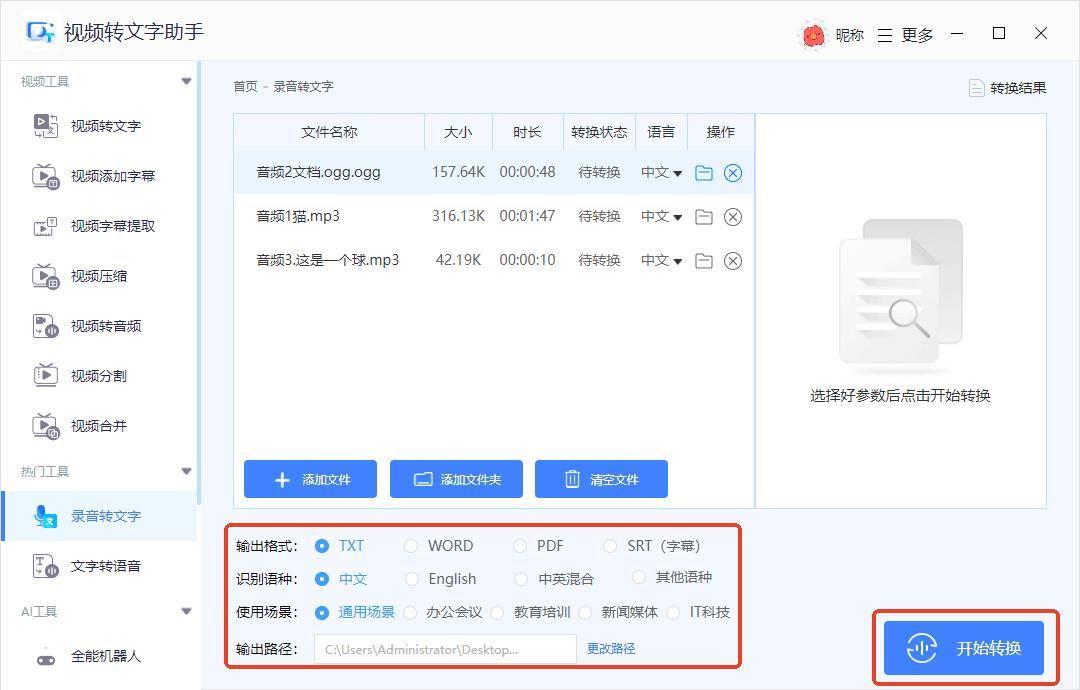Screen dimensions: 1080x690
Task: Click the 输出路径 path input field
Action: click(445, 649)
